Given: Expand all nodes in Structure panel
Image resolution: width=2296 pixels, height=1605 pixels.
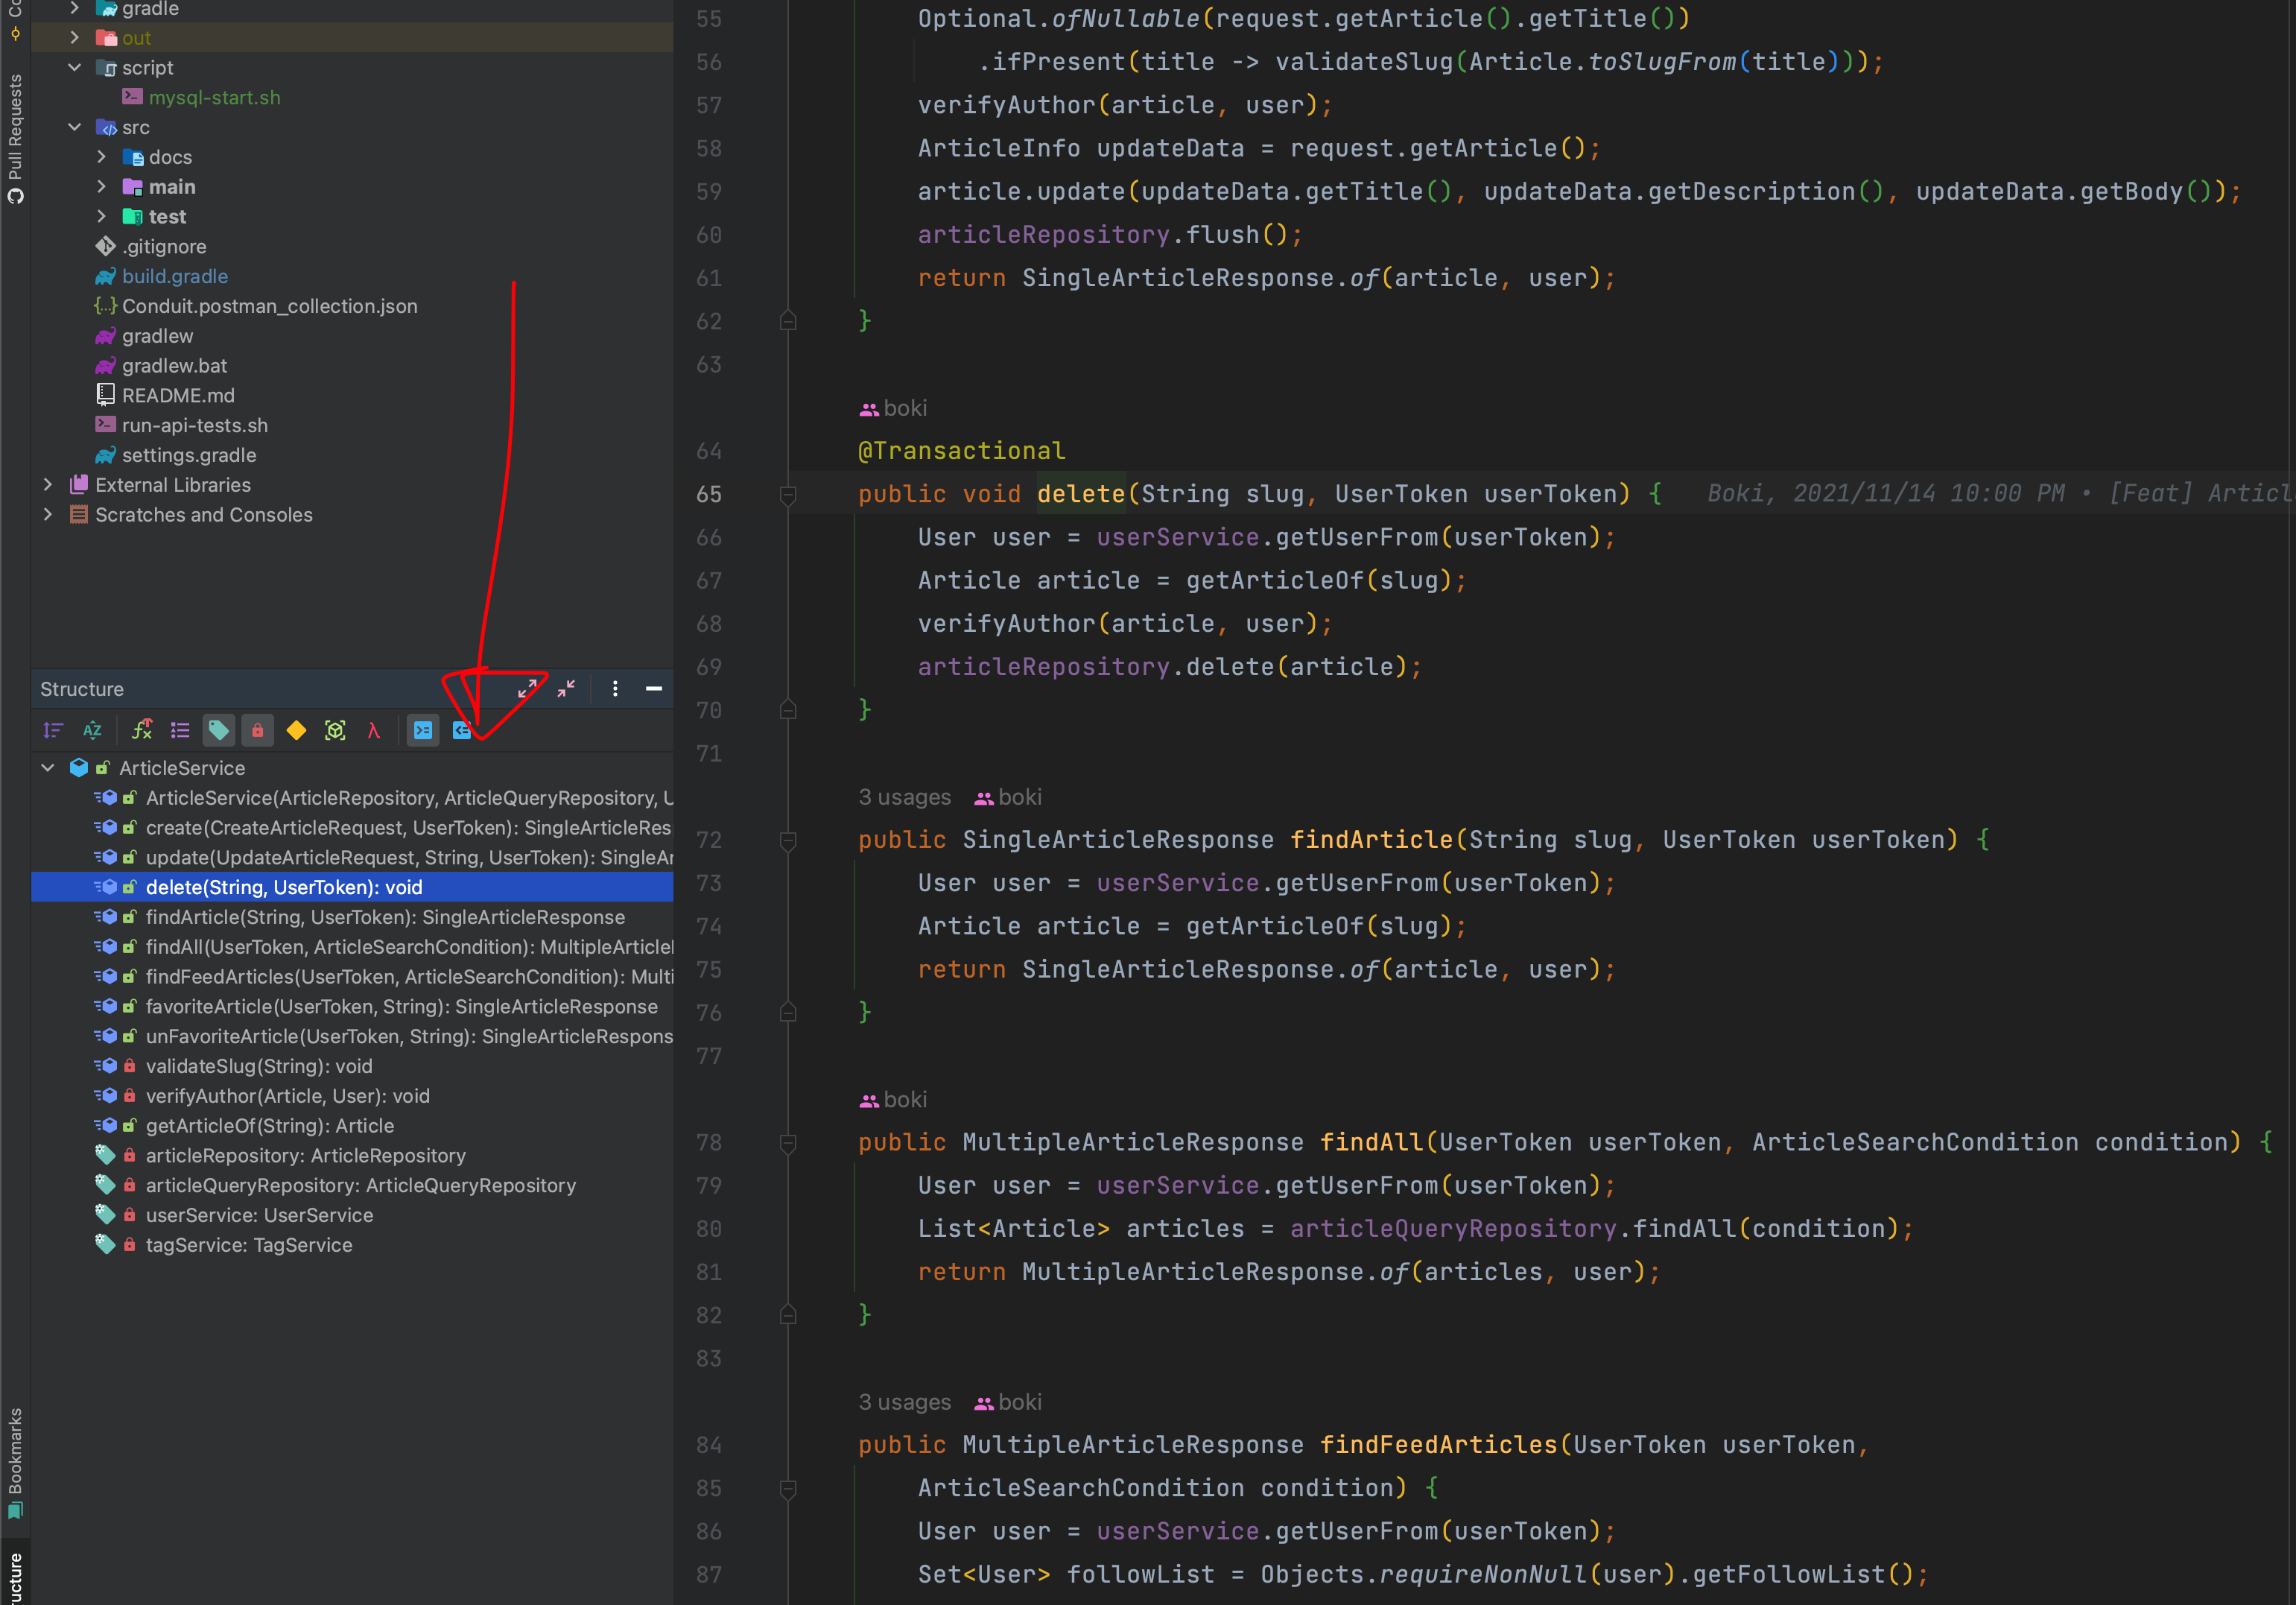Looking at the screenshot, I should coord(527,689).
